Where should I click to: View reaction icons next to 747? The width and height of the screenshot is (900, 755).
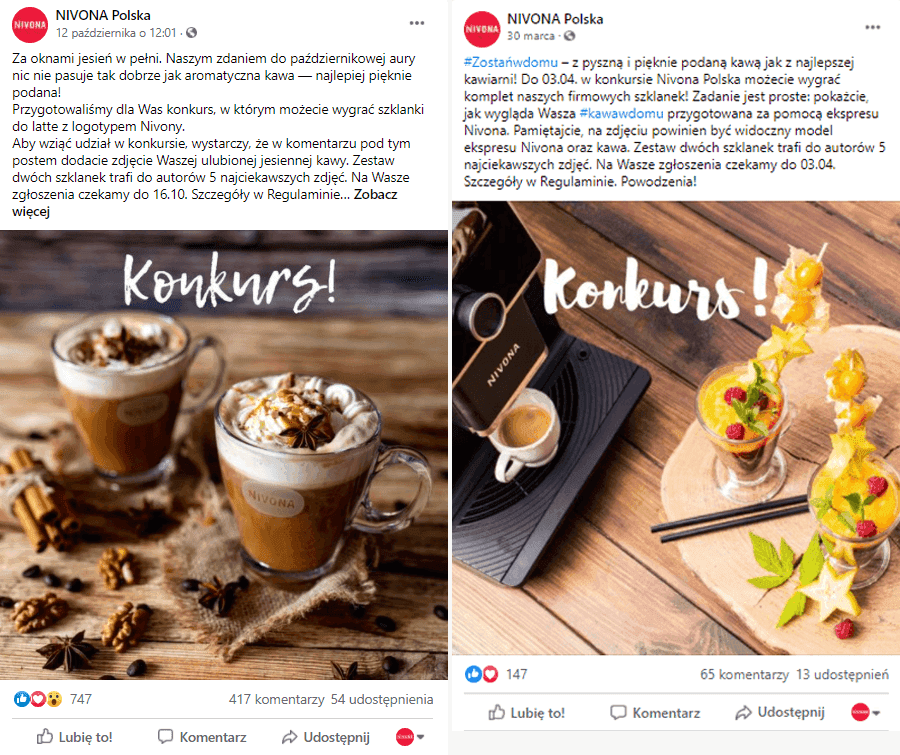click(38, 699)
